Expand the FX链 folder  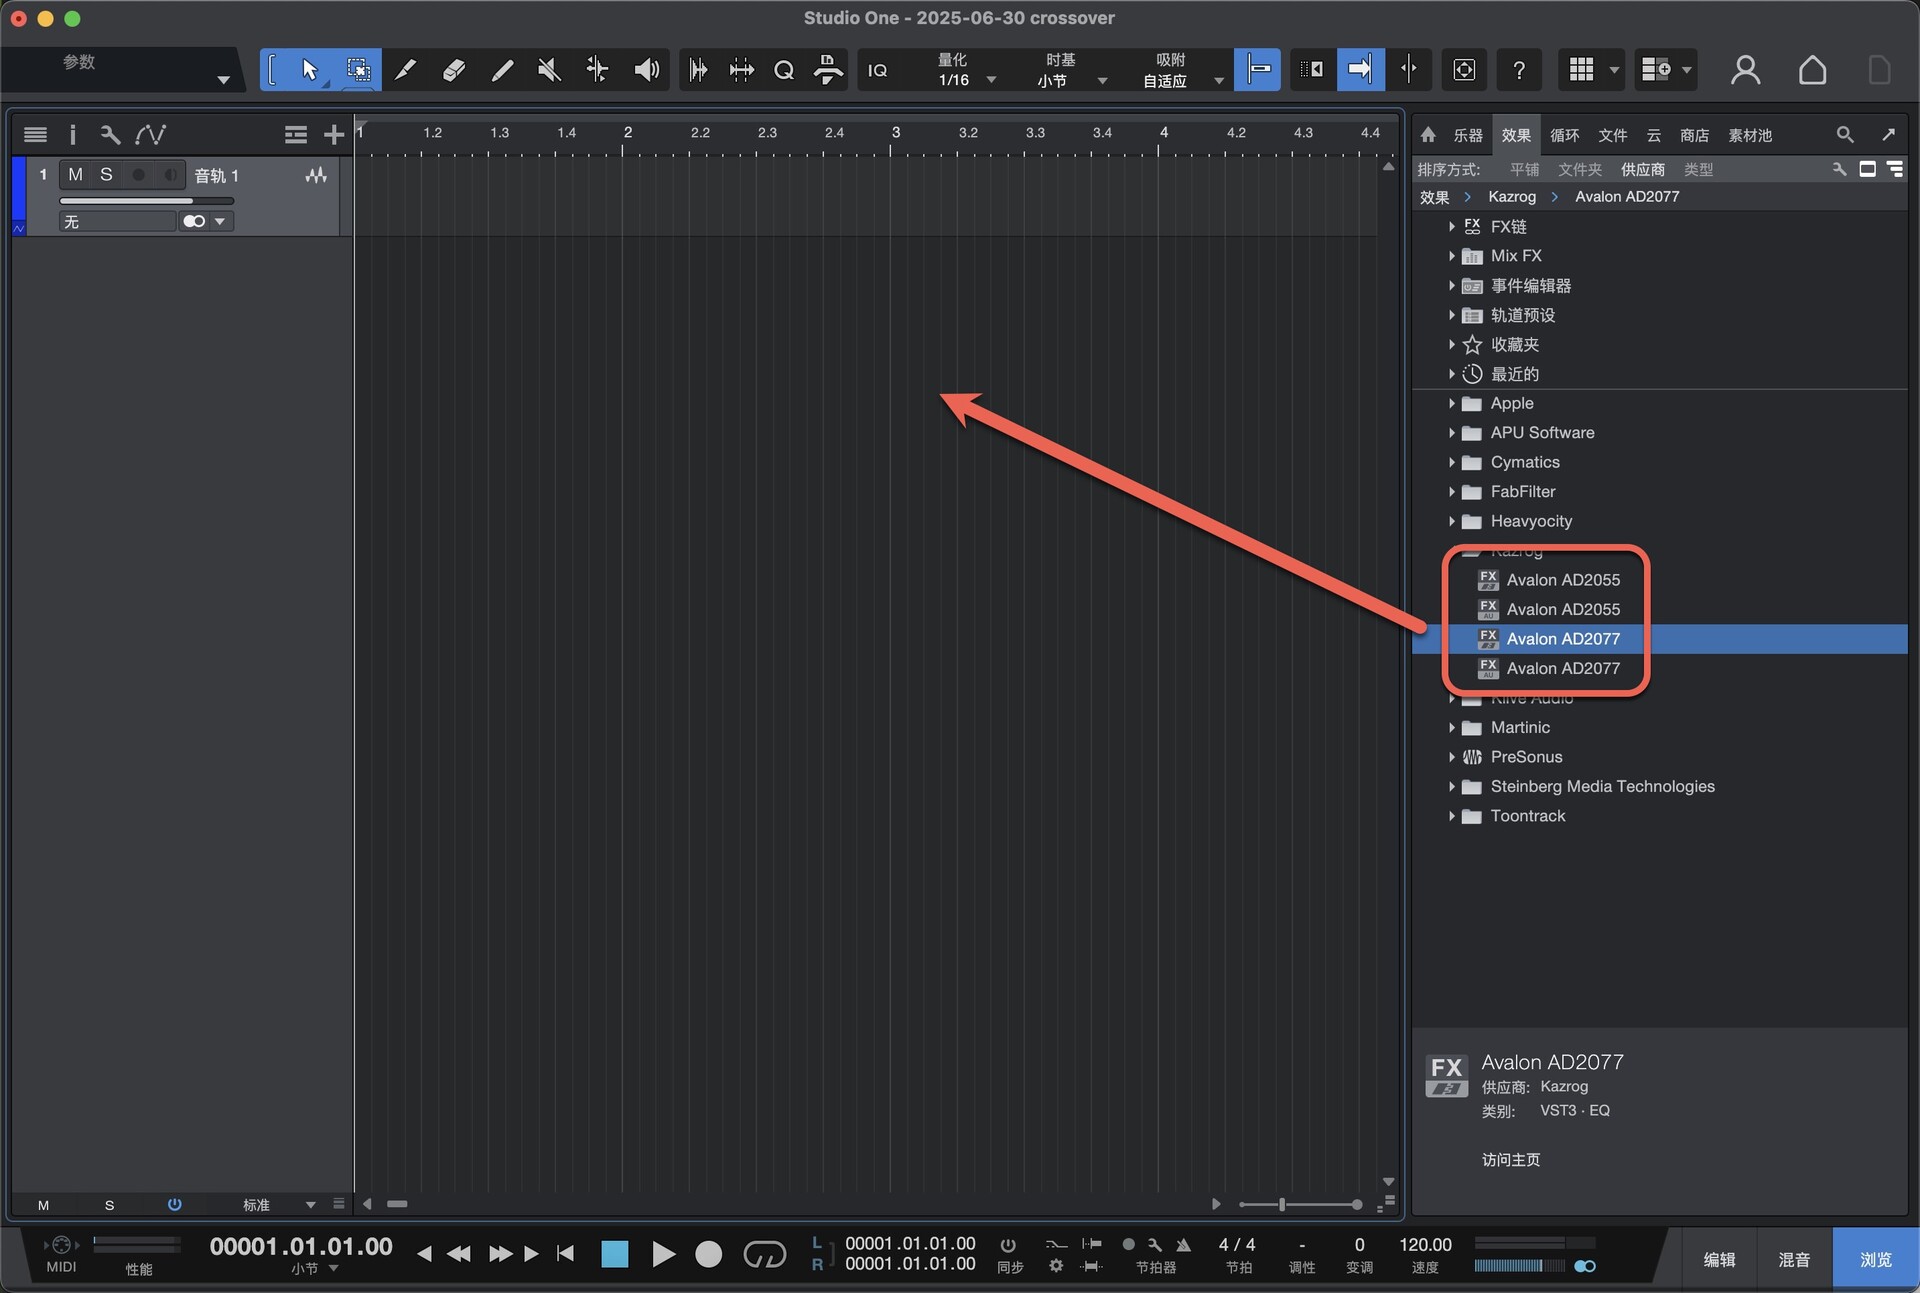(x=1451, y=227)
